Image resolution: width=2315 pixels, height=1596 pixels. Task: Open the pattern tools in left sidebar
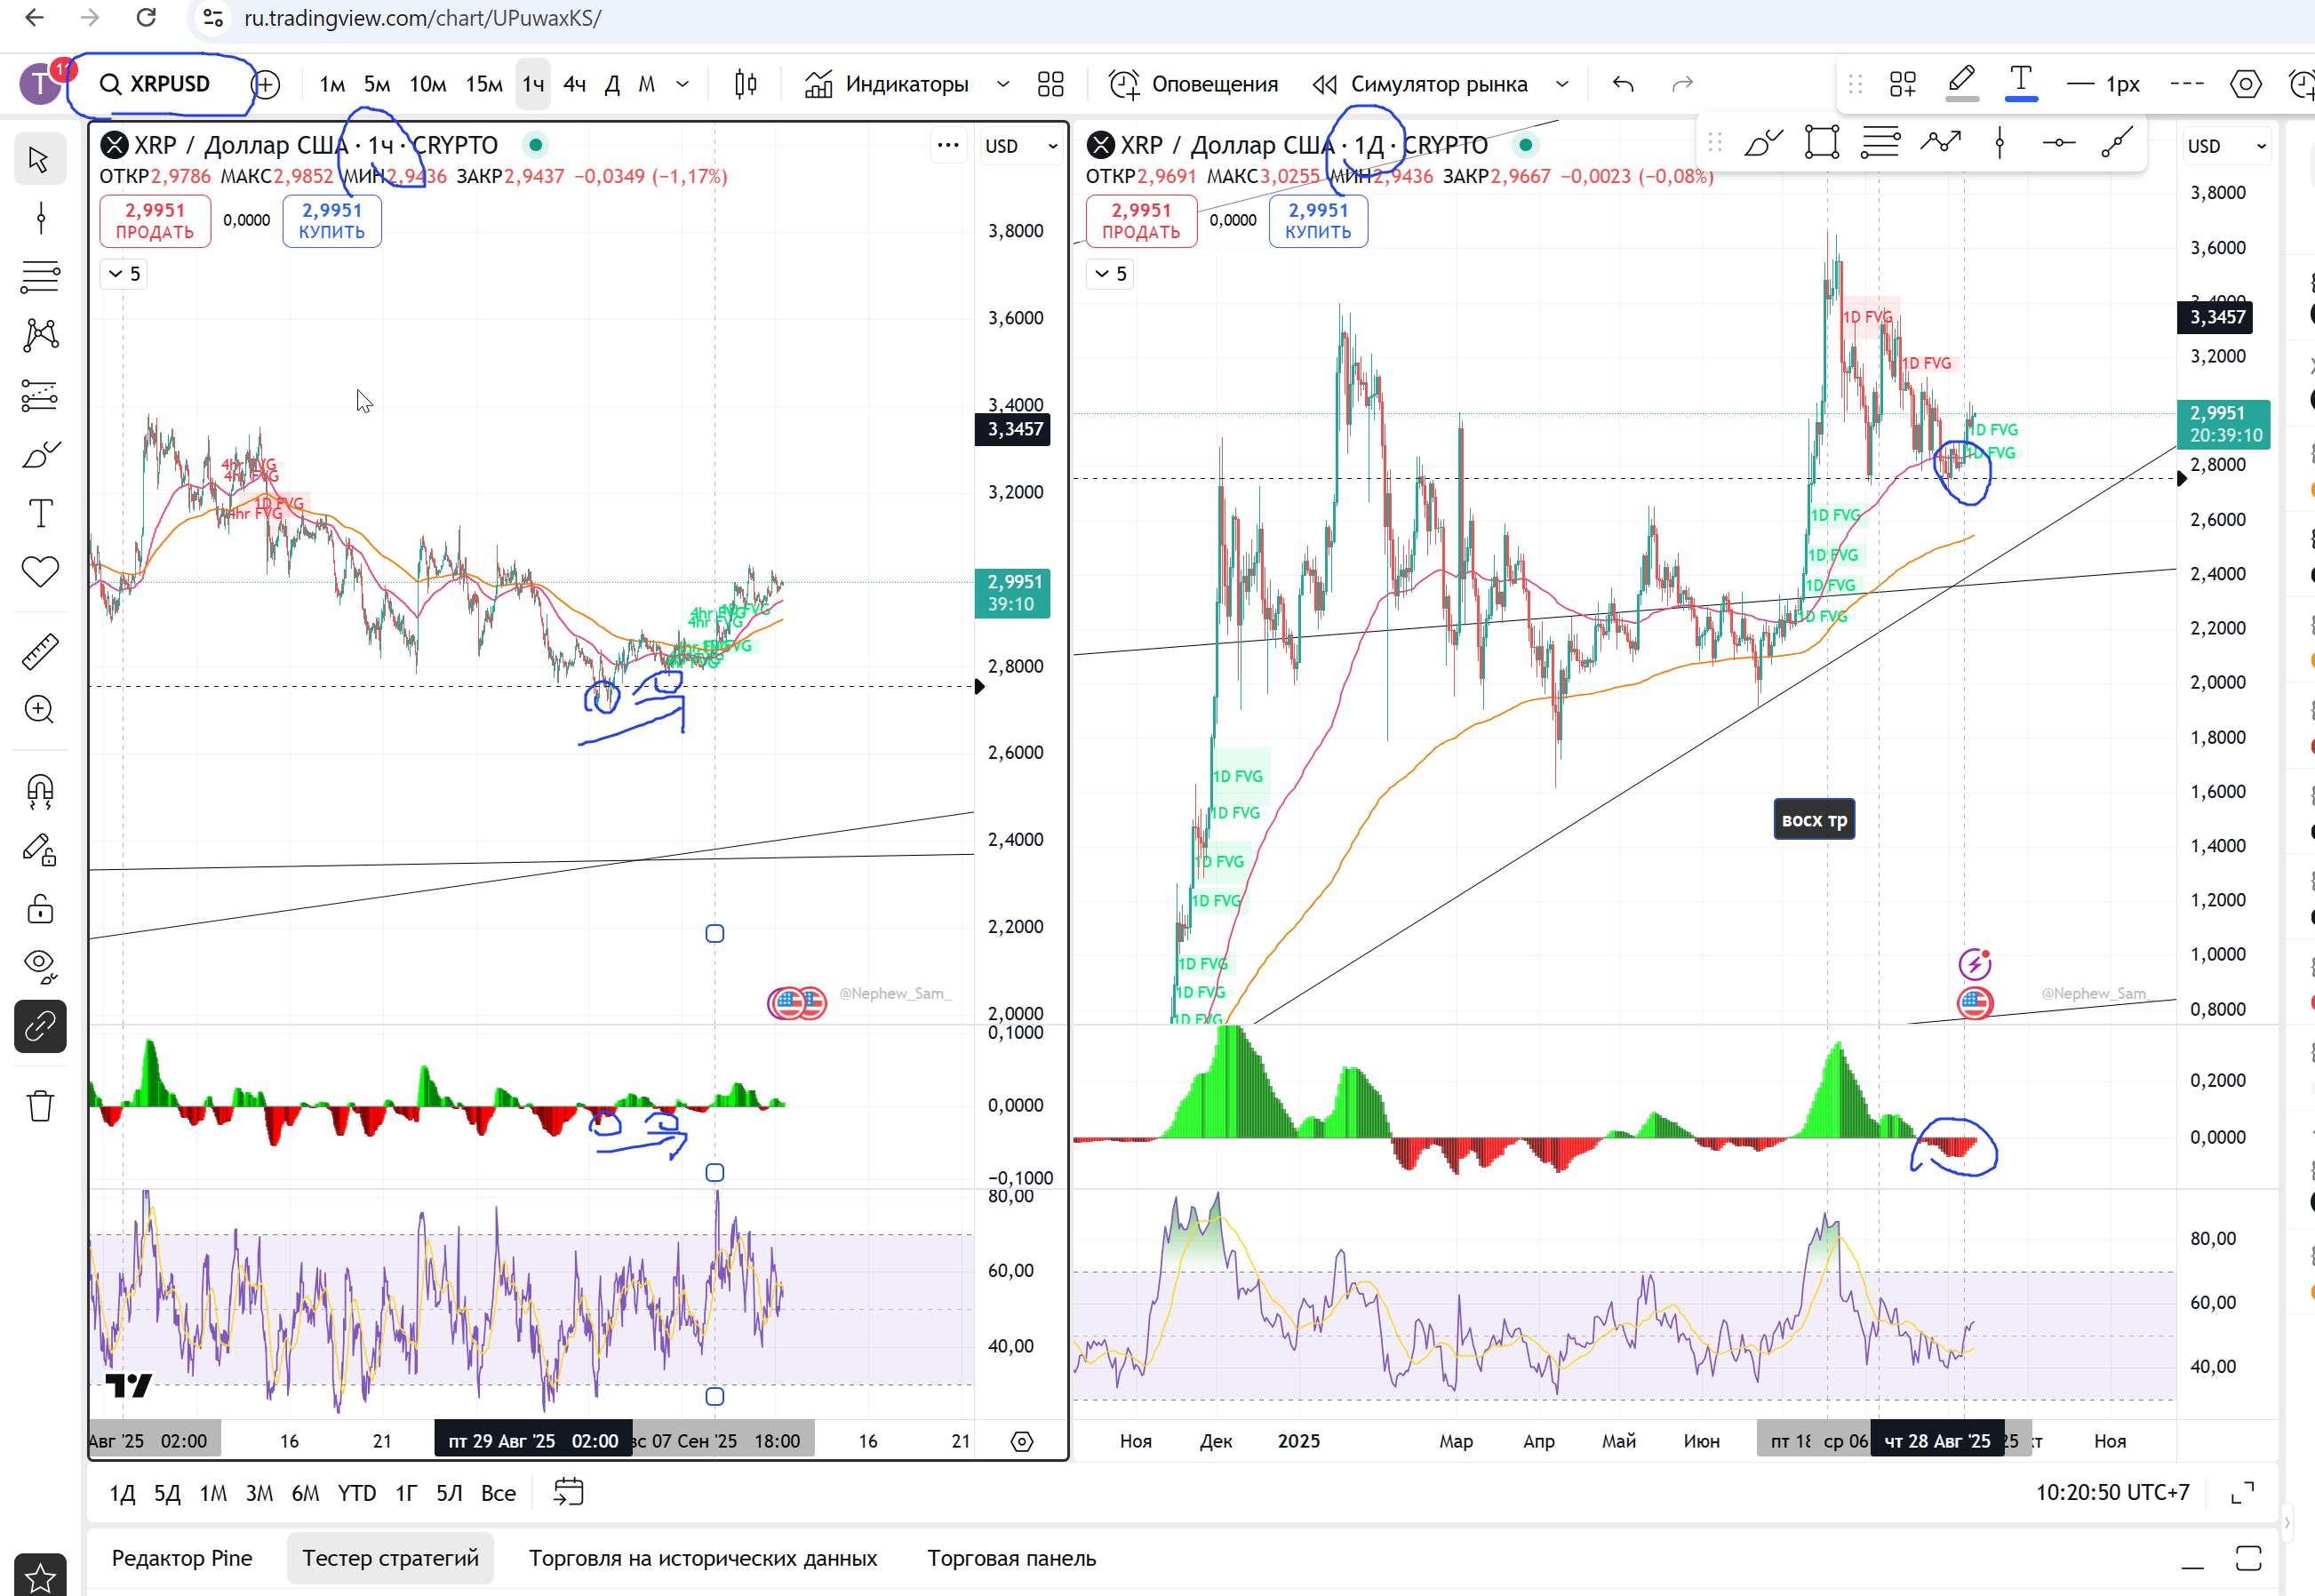pos(40,335)
